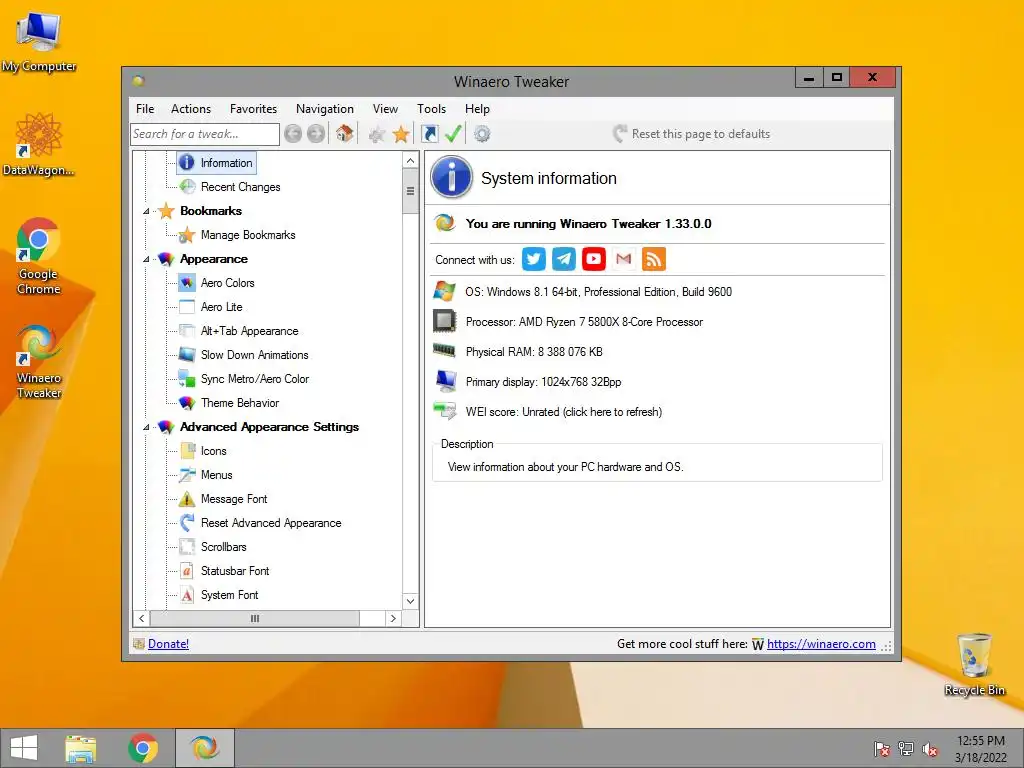Click the Sync Metro/Aero Color icon

[x=187, y=379]
